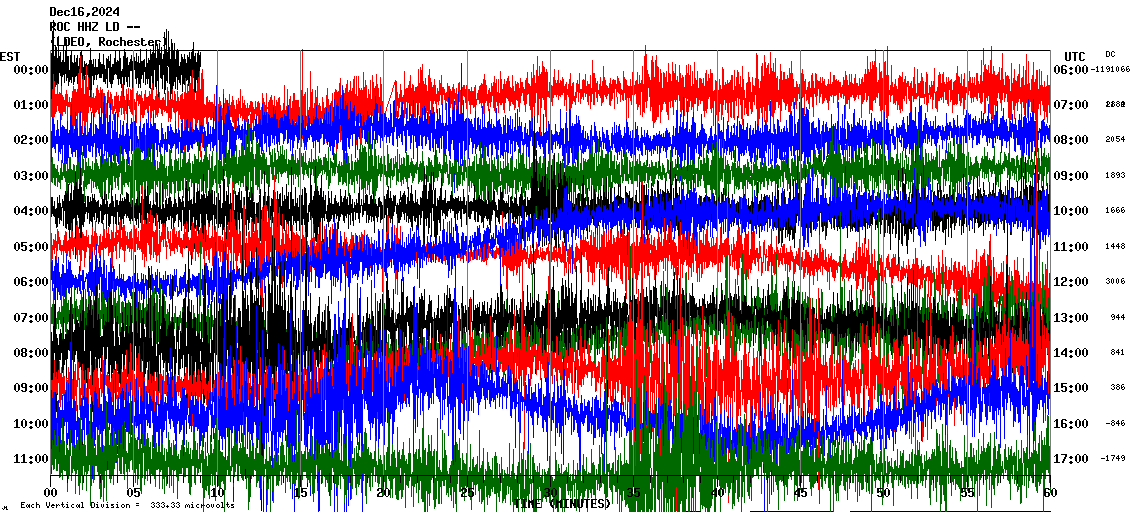Click the 06:00 EST hour label

coord(31,282)
